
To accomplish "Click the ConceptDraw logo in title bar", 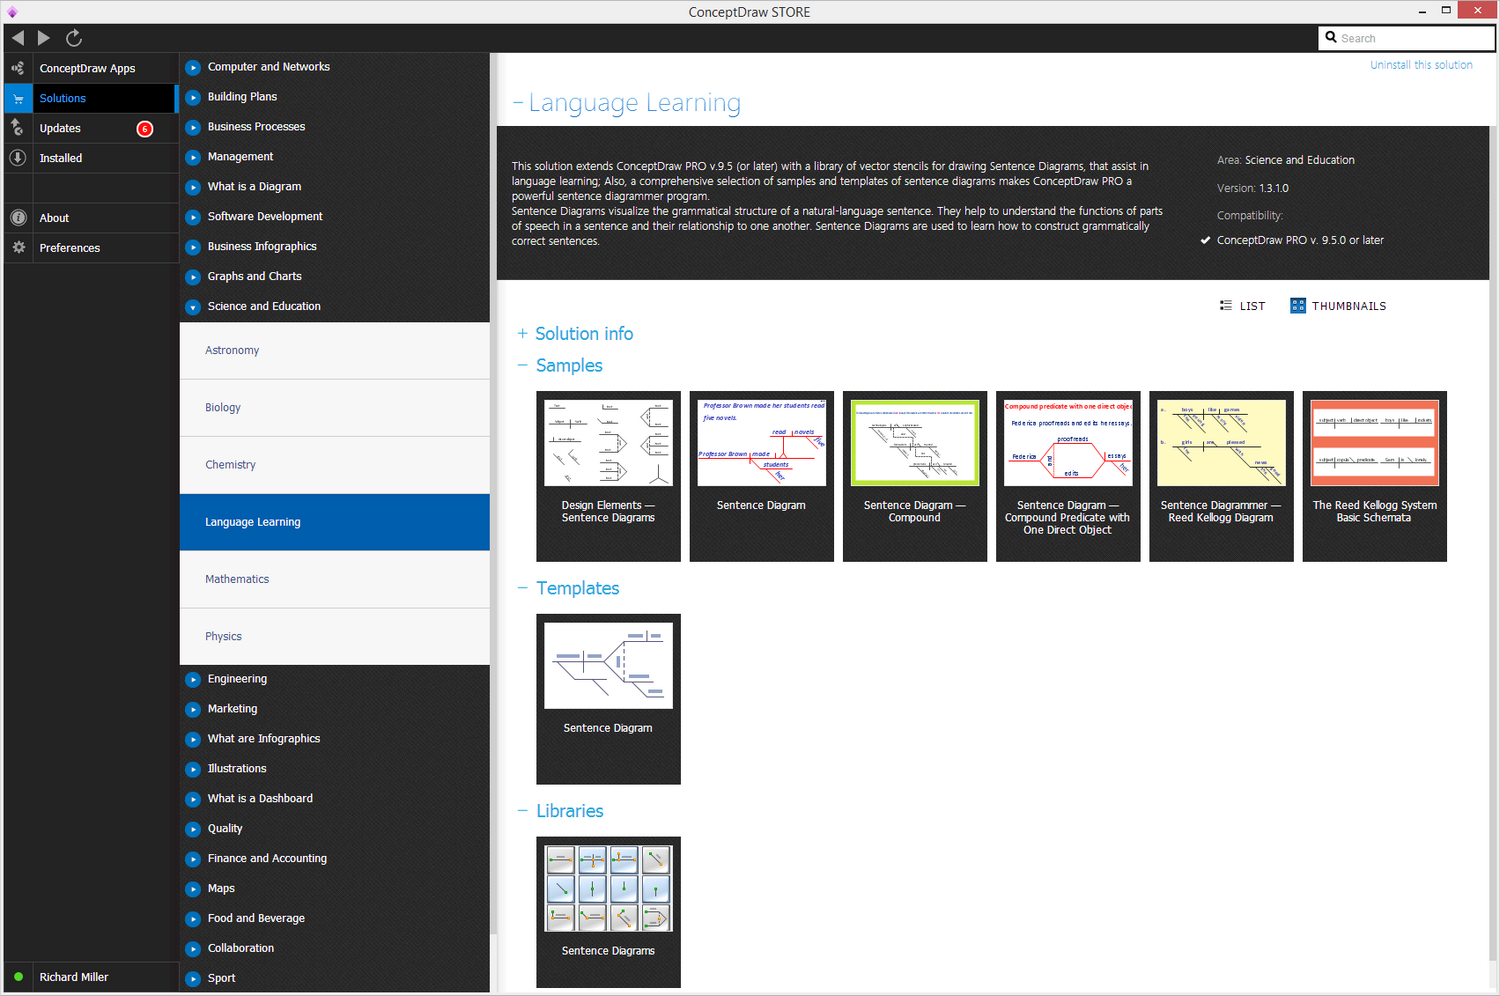I will [x=12, y=12].
